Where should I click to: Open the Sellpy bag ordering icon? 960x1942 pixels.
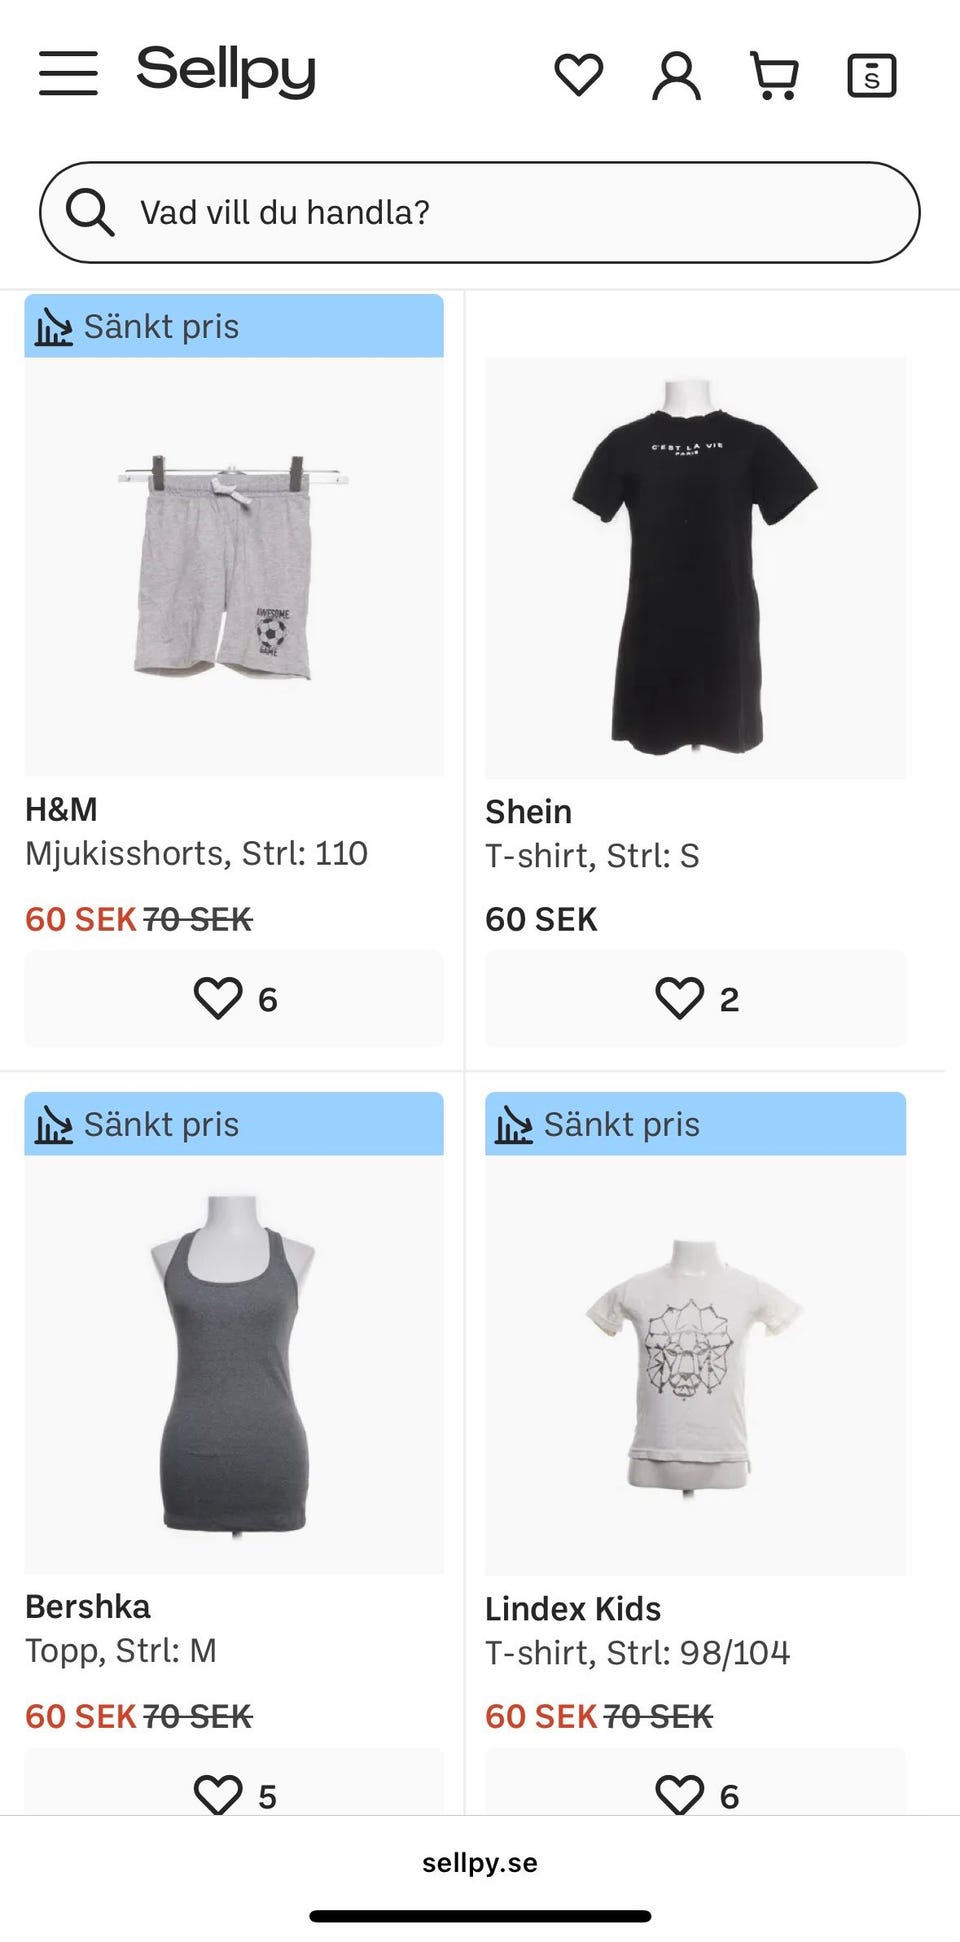click(x=871, y=76)
